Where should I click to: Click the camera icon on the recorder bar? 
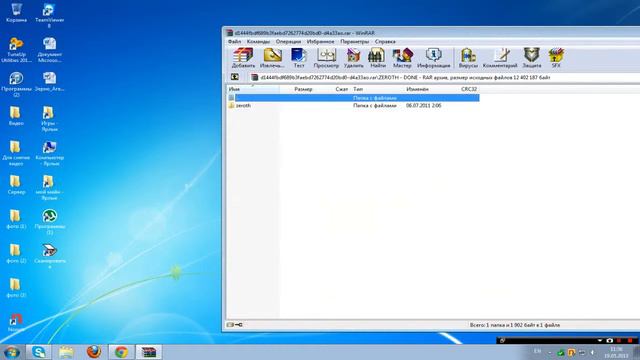coord(609,340)
